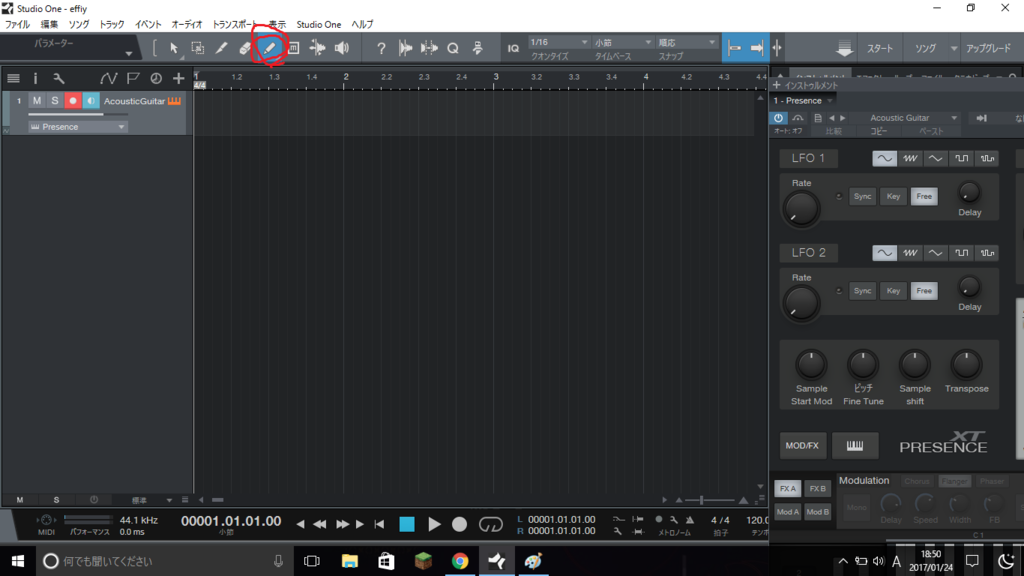Image resolution: width=1024 pixels, height=576 pixels.
Task: Open the marker track flag icon
Action: 133,78
